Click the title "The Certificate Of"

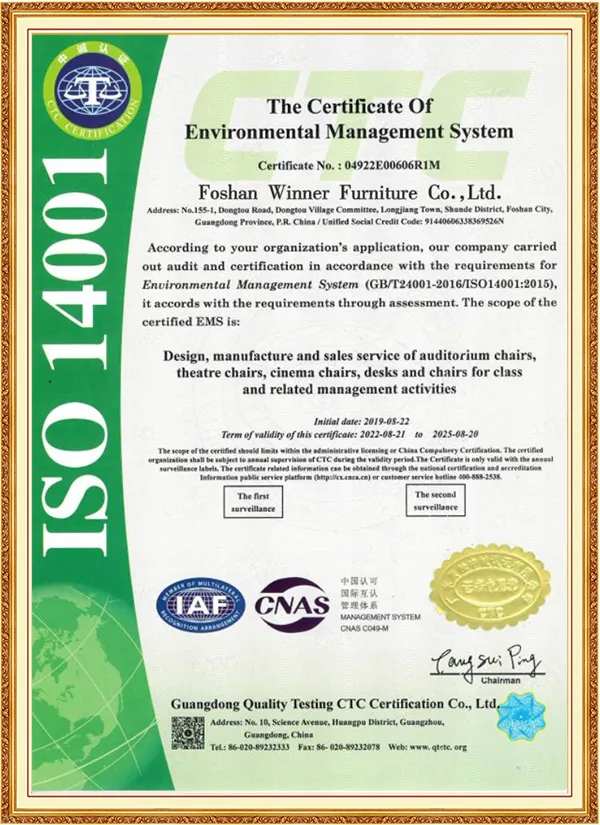pyautogui.click(x=349, y=106)
